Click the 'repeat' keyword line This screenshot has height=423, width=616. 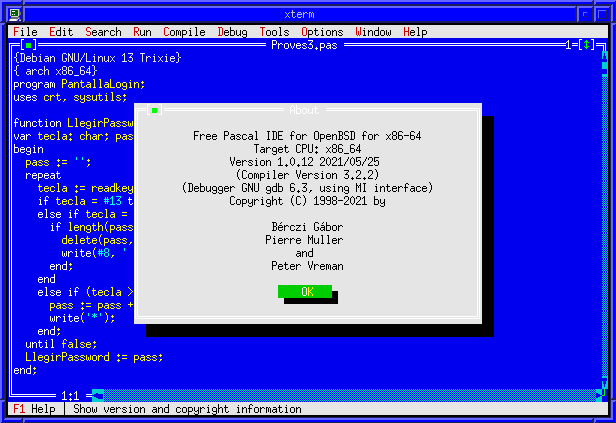[x=43, y=175]
